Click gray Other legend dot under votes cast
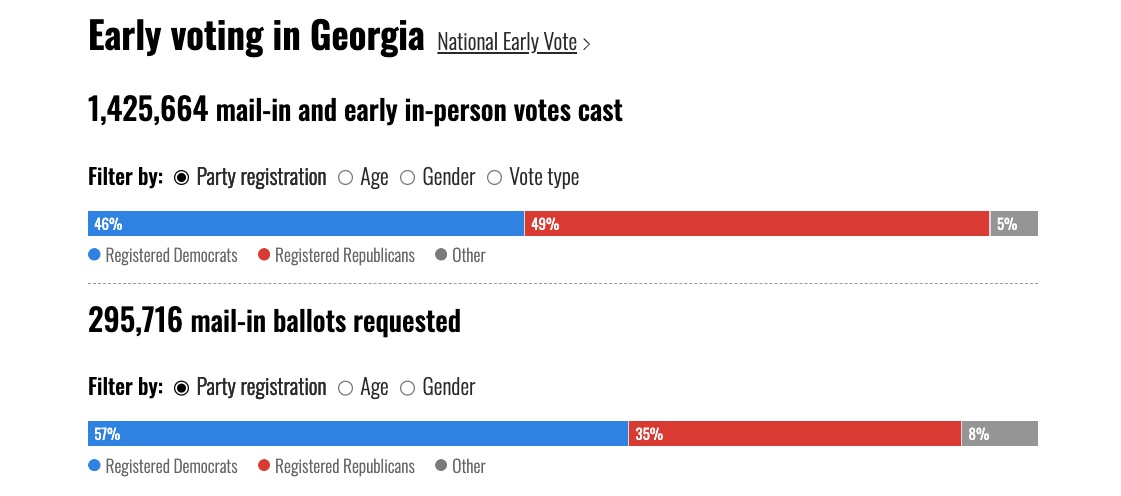This screenshot has width=1121, height=496. [441, 255]
